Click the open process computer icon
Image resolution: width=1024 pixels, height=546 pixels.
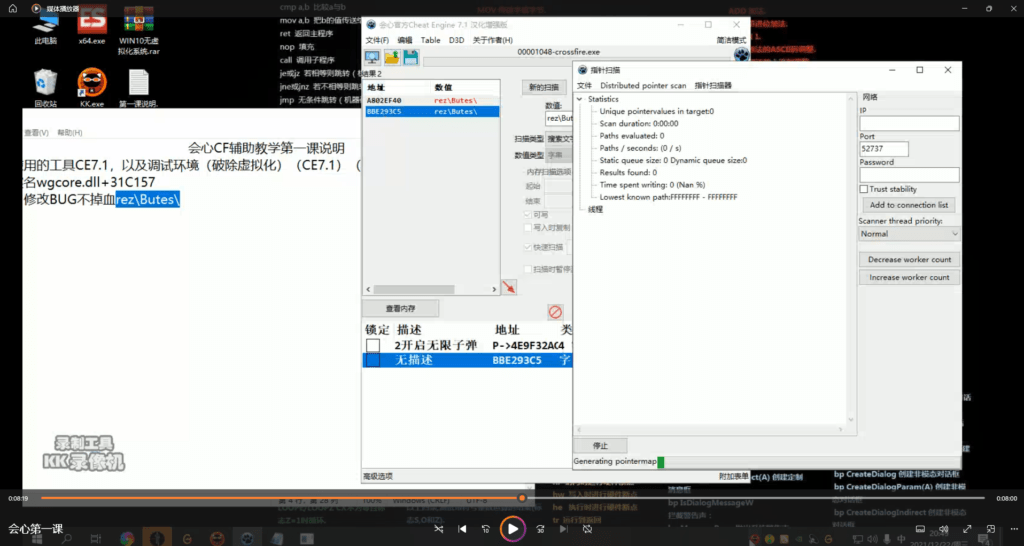372,57
